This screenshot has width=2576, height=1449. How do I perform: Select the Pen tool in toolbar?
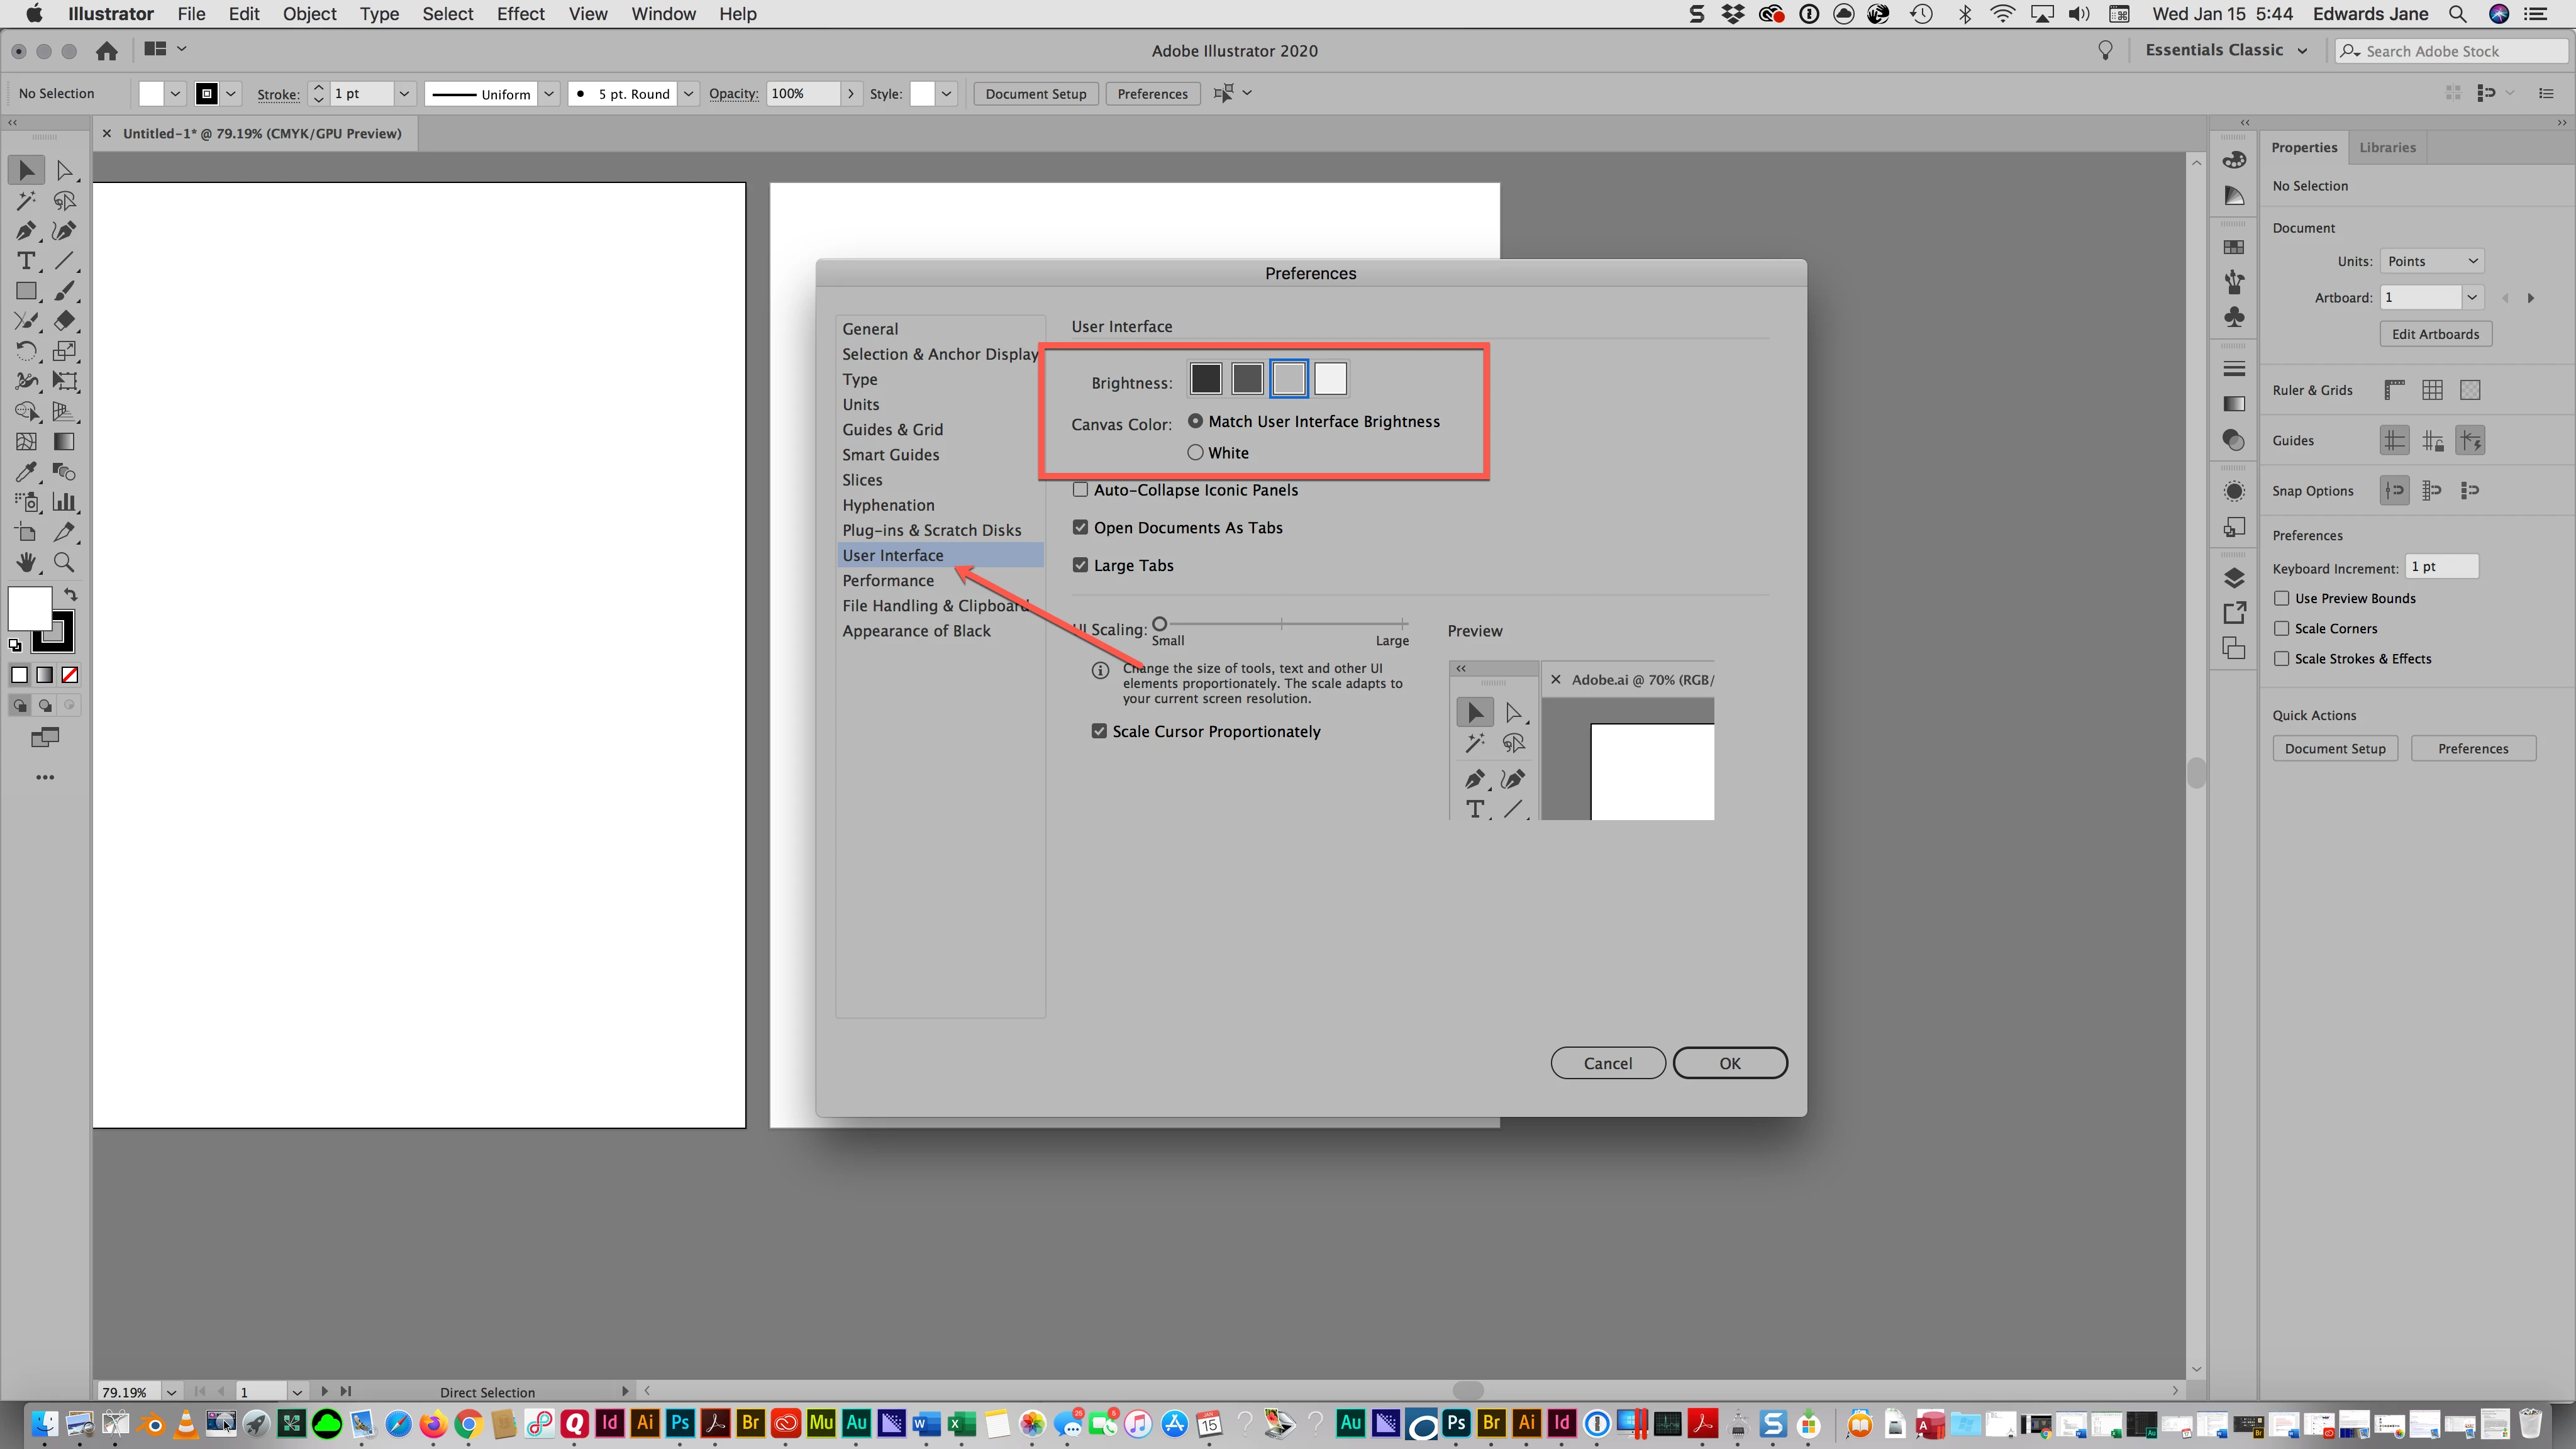click(25, 231)
